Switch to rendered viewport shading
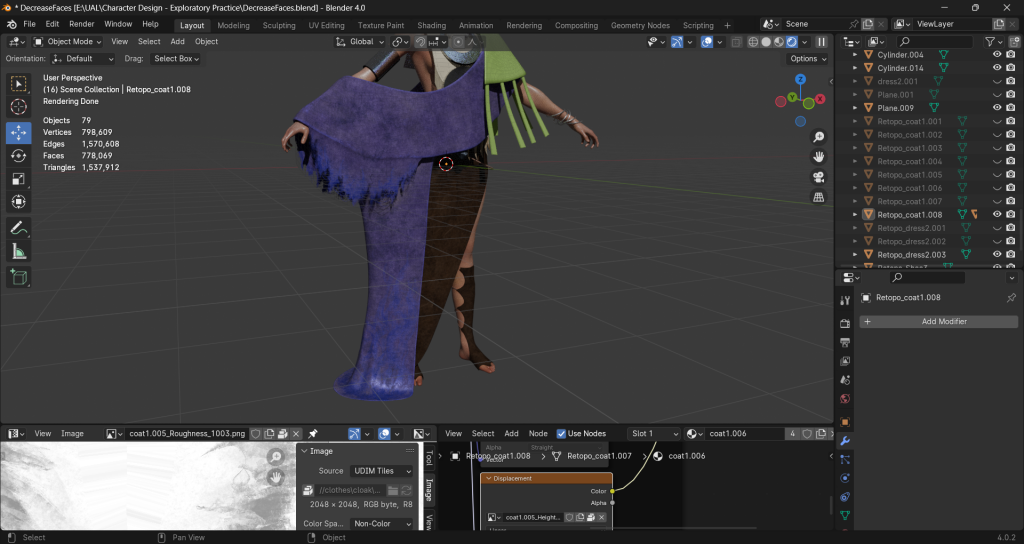Viewport: 1024px width, 544px height. click(x=792, y=42)
